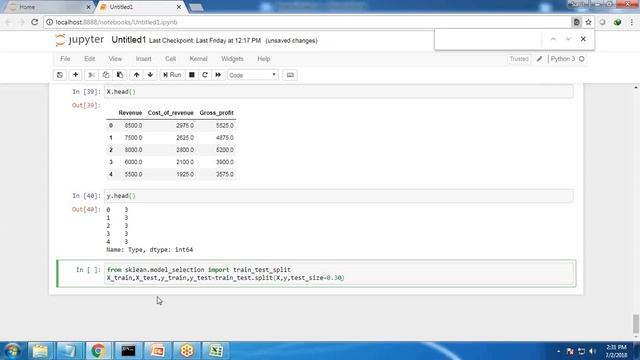
Task: Click the Revenue column header
Action: [x=130, y=113]
